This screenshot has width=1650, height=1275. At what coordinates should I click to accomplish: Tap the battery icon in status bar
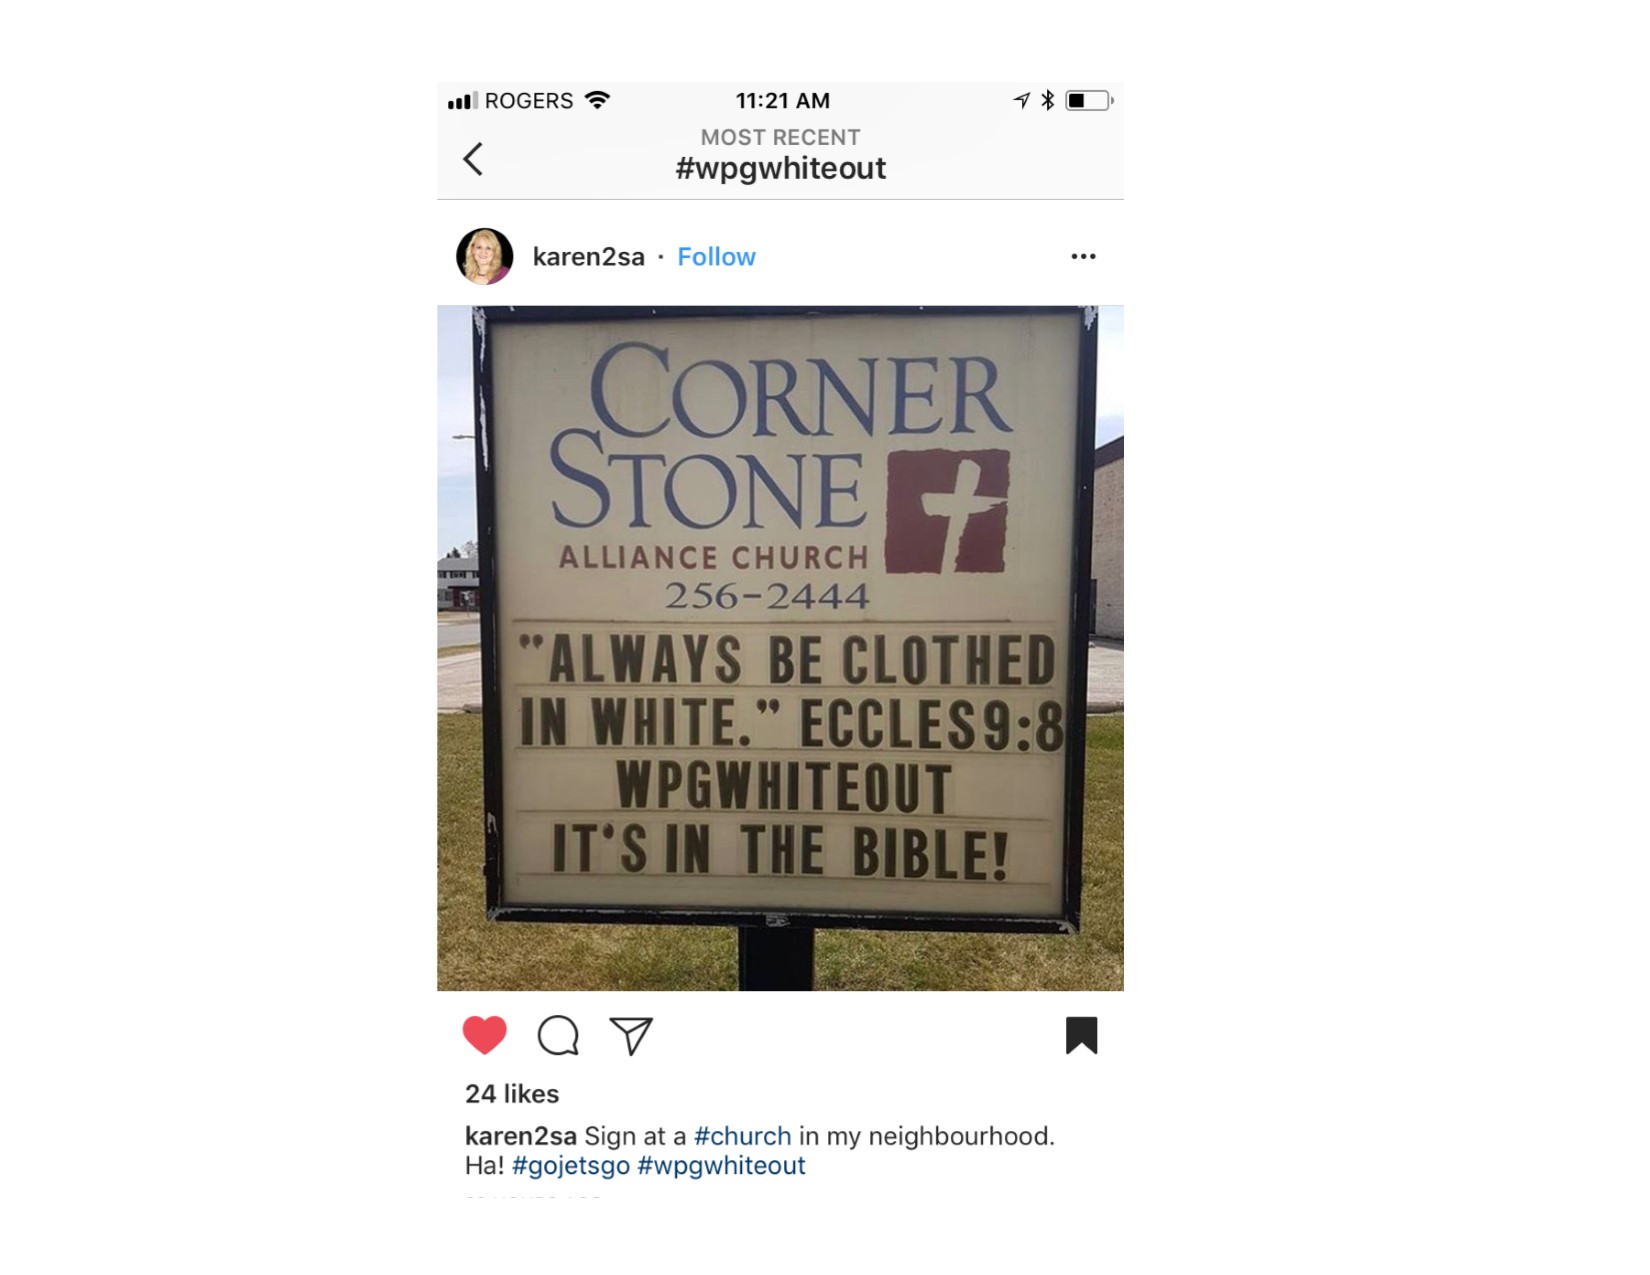pos(1089,100)
